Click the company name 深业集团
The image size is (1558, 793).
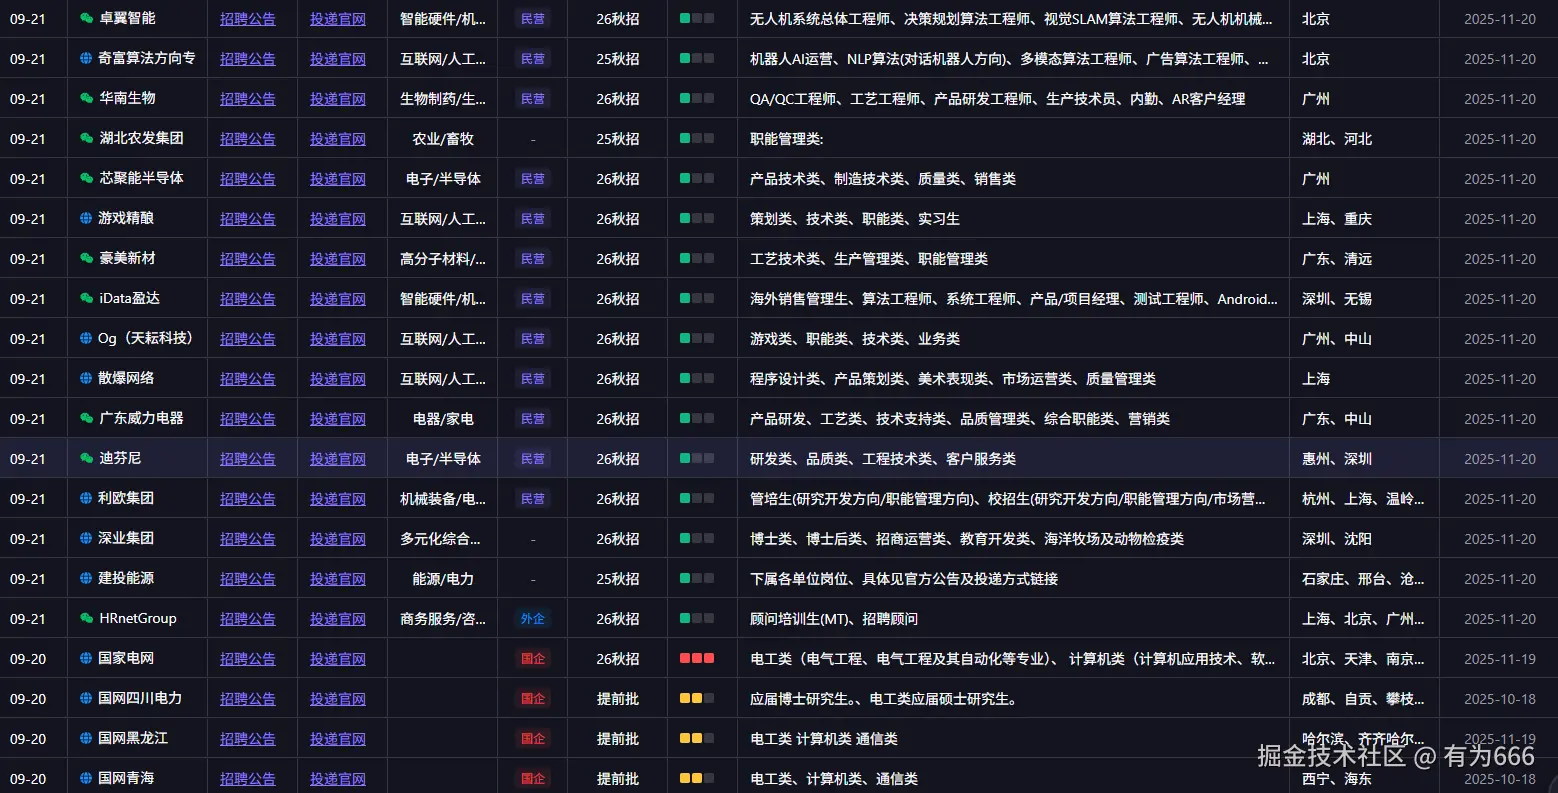126,538
